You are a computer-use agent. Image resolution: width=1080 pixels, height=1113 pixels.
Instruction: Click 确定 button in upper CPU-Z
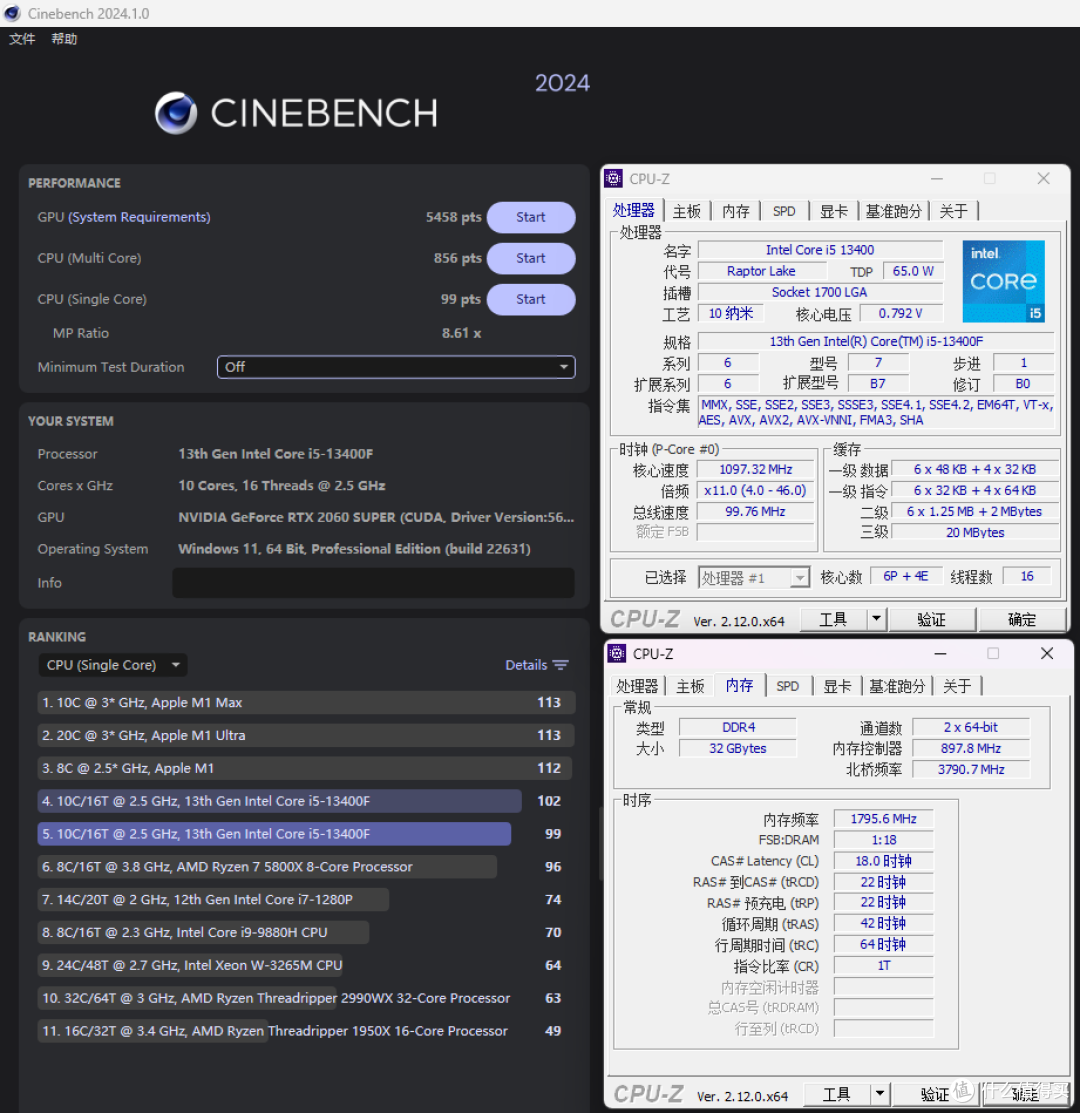click(x=1022, y=620)
